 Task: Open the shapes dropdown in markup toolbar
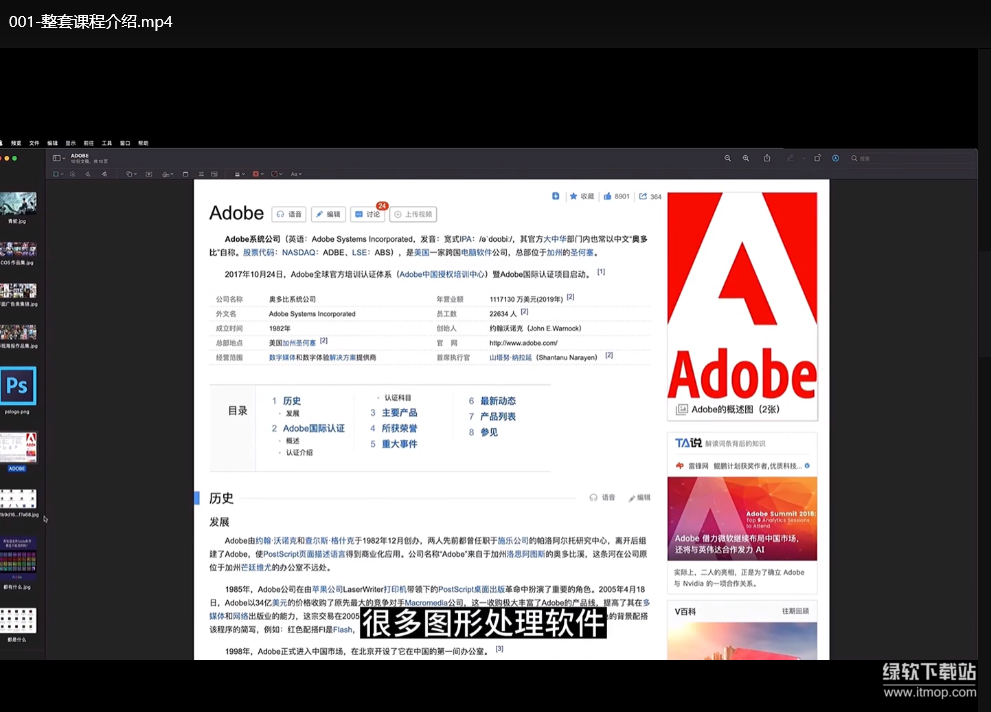pos(130,174)
